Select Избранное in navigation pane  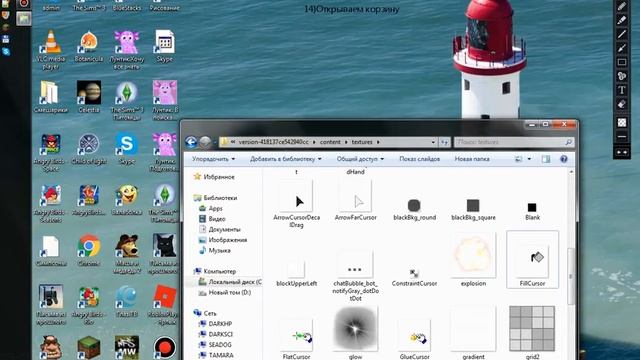[x=214, y=177]
